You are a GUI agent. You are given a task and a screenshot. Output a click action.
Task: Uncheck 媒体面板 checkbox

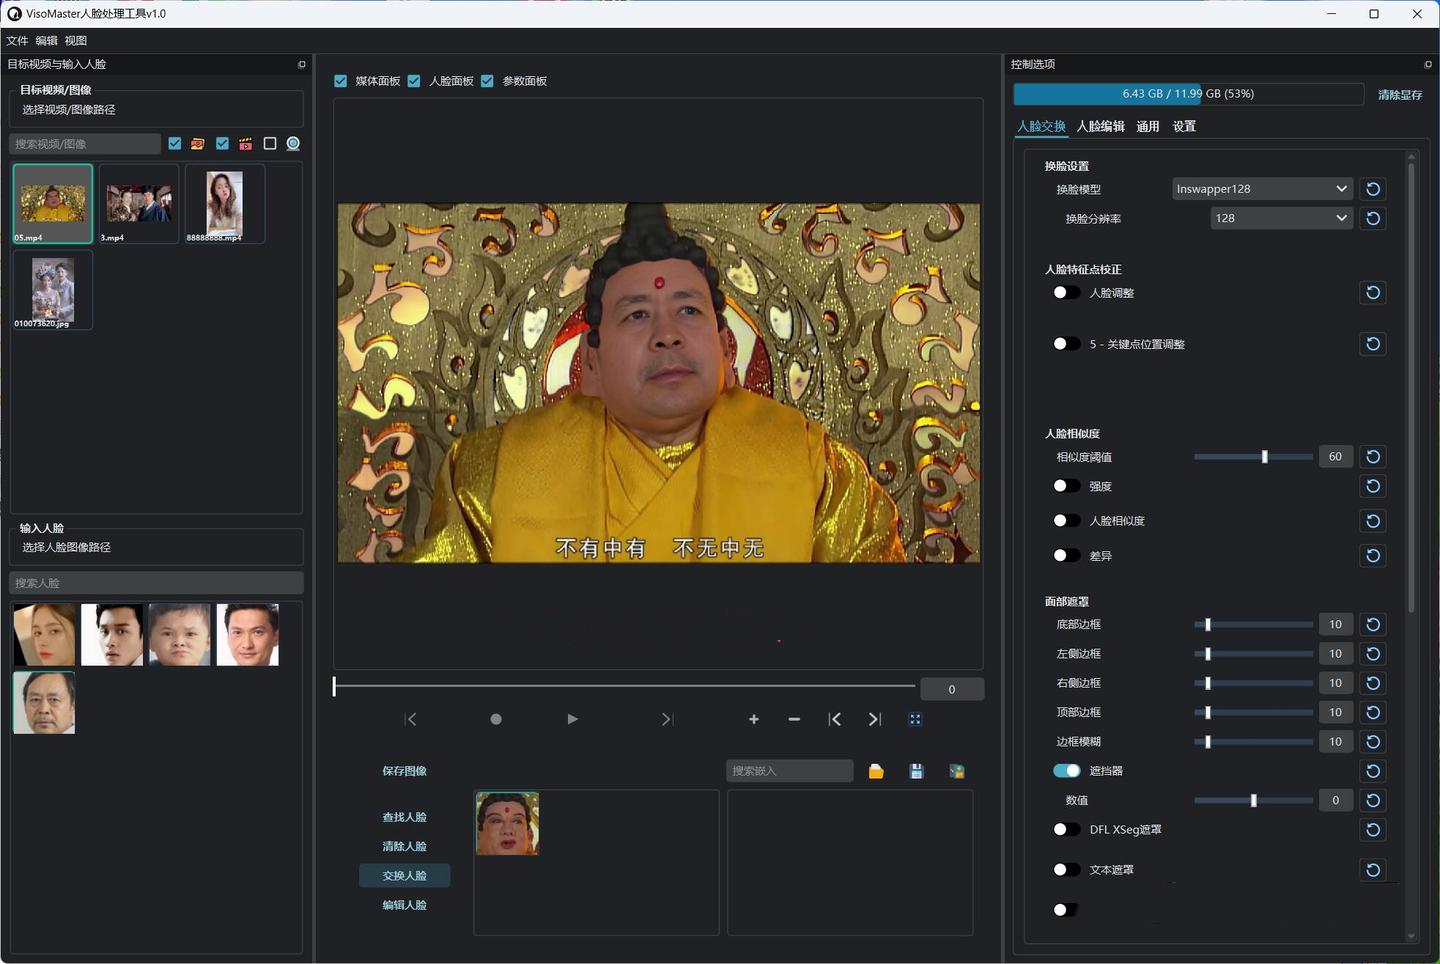[x=341, y=81]
